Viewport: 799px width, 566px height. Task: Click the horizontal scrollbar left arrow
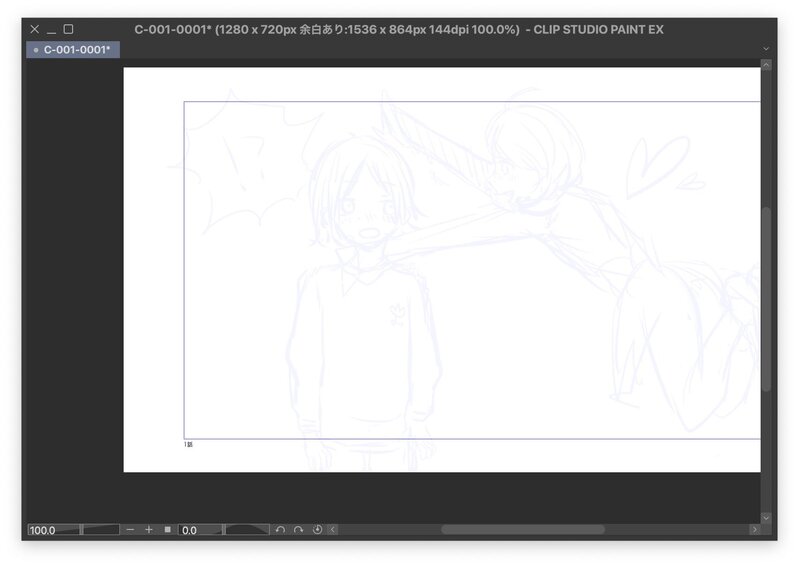[x=333, y=530]
